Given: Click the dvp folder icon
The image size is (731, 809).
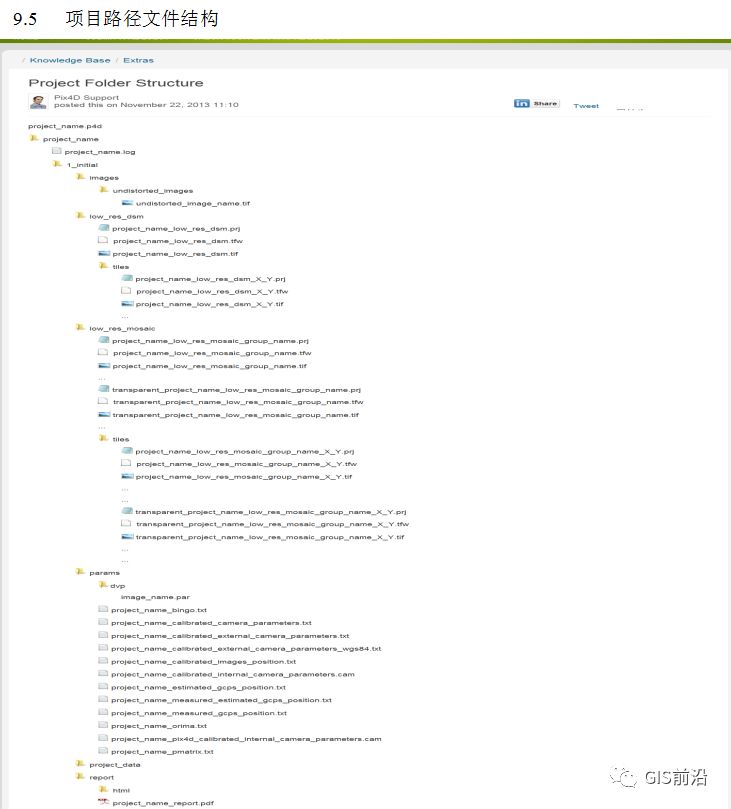Looking at the screenshot, I should pos(103,585).
